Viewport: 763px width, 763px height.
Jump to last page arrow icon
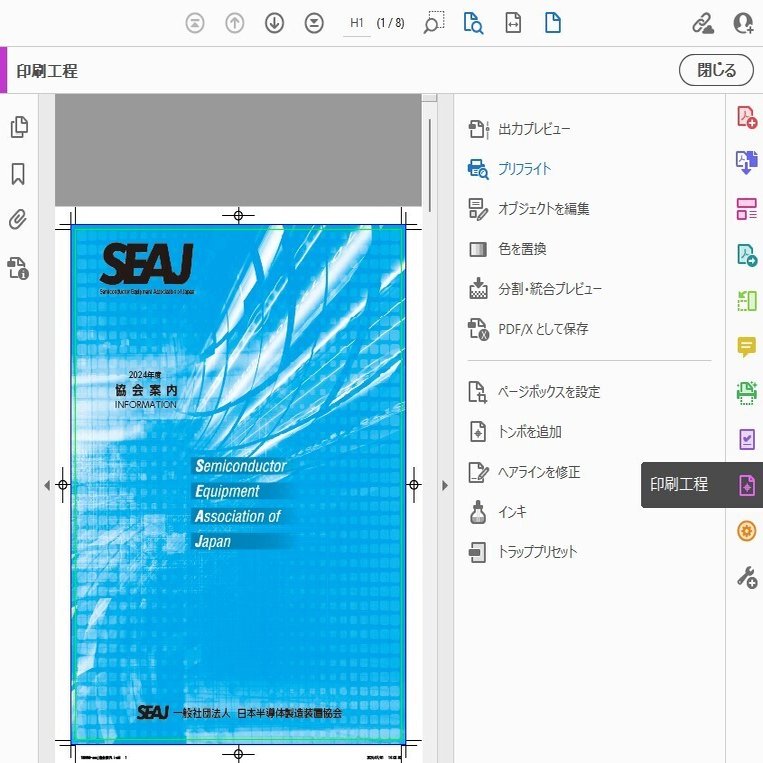[314, 23]
